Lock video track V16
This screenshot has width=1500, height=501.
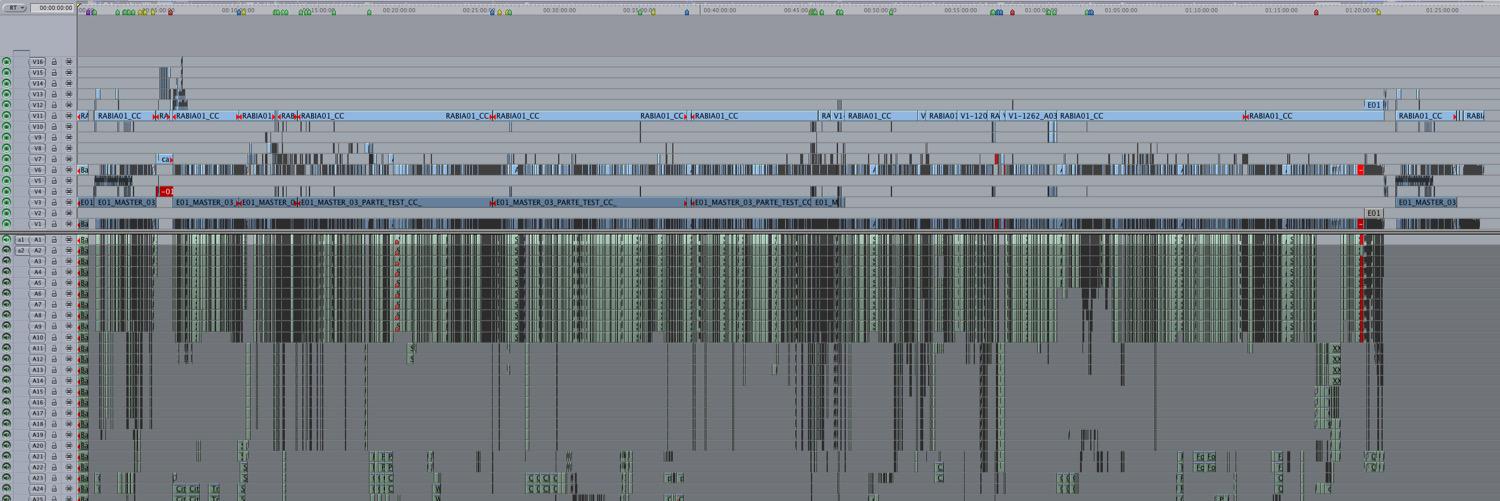pos(55,62)
